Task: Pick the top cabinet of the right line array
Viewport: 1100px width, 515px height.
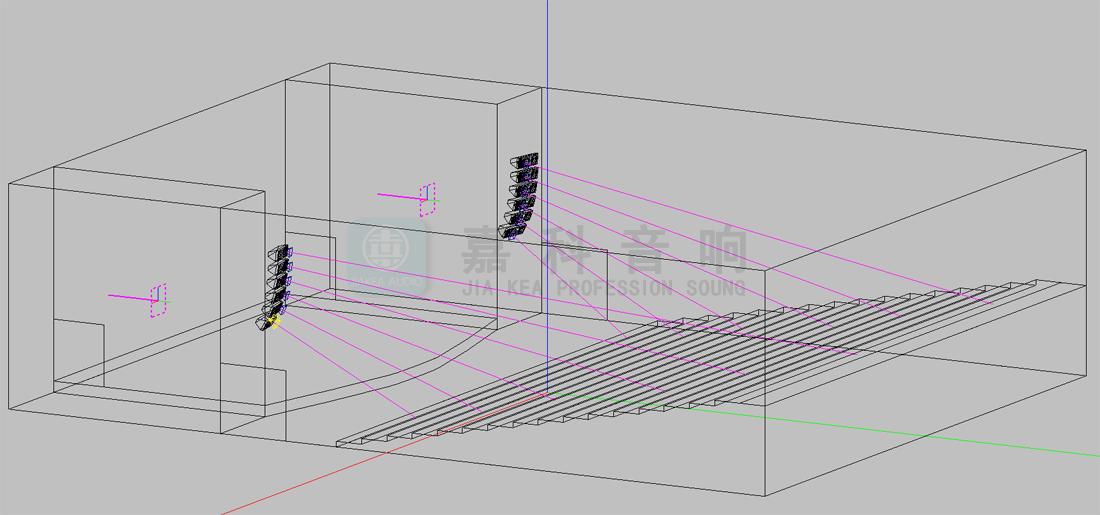Action: tap(525, 160)
